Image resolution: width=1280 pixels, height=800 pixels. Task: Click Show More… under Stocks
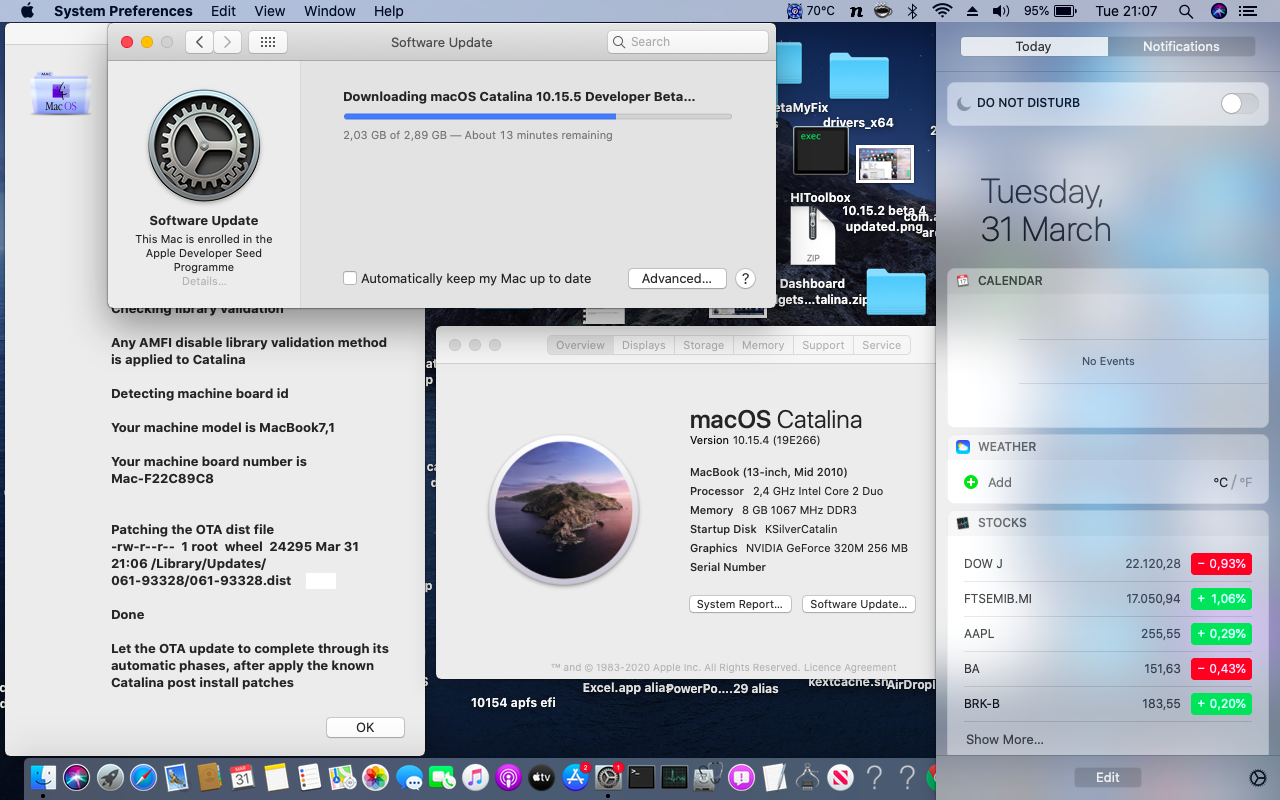click(x=1004, y=739)
